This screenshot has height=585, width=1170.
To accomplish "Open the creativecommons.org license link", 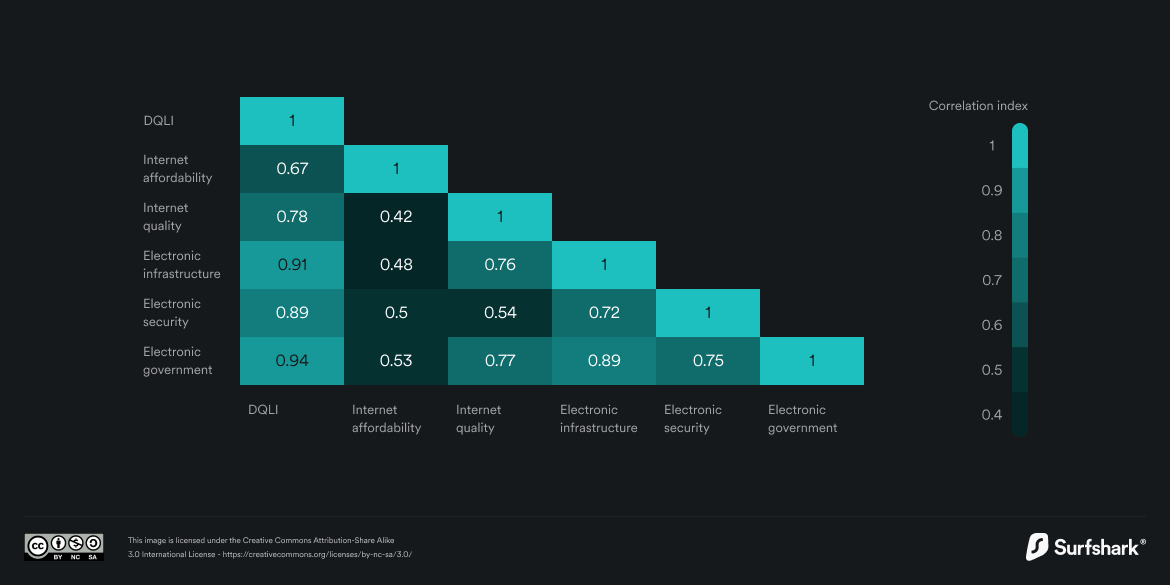I will tap(316, 554).
